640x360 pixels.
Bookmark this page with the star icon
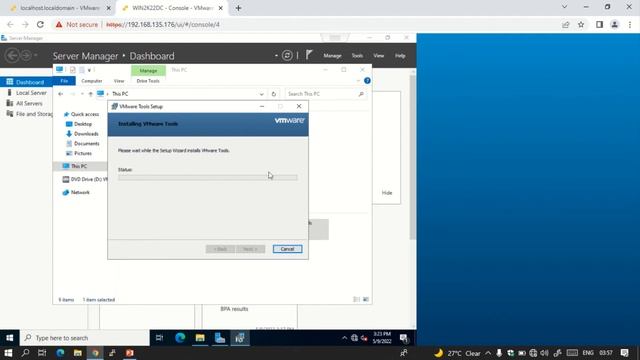pyautogui.click(x=581, y=24)
